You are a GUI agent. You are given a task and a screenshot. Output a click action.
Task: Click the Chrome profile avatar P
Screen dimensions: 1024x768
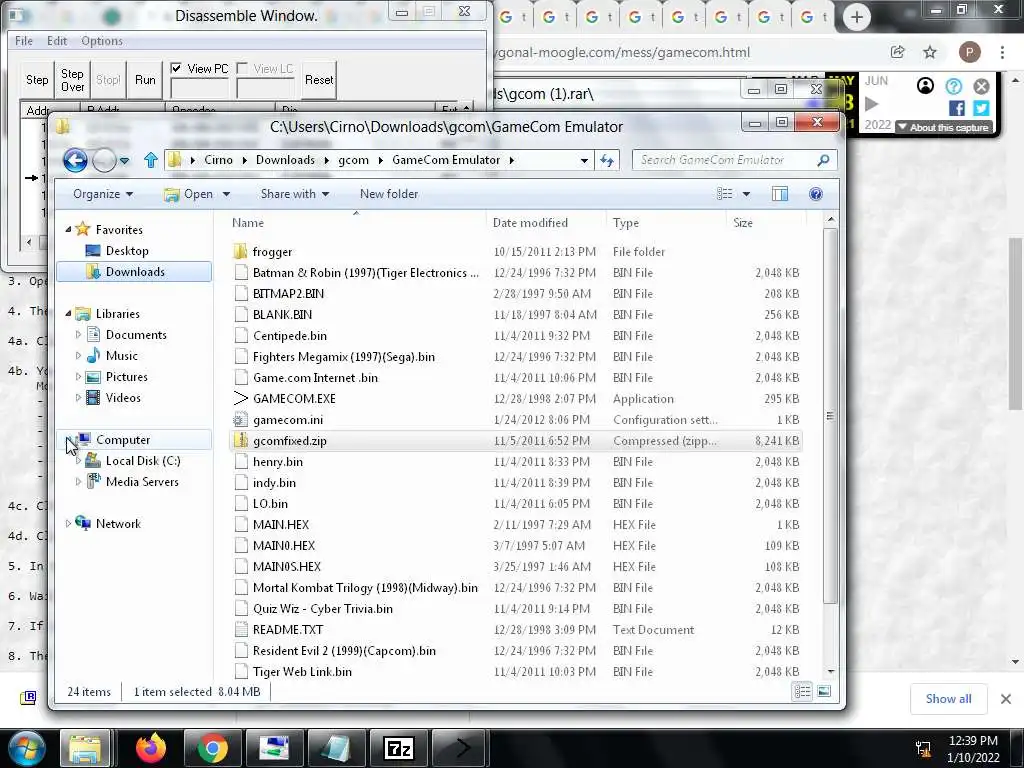click(x=969, y=52)
